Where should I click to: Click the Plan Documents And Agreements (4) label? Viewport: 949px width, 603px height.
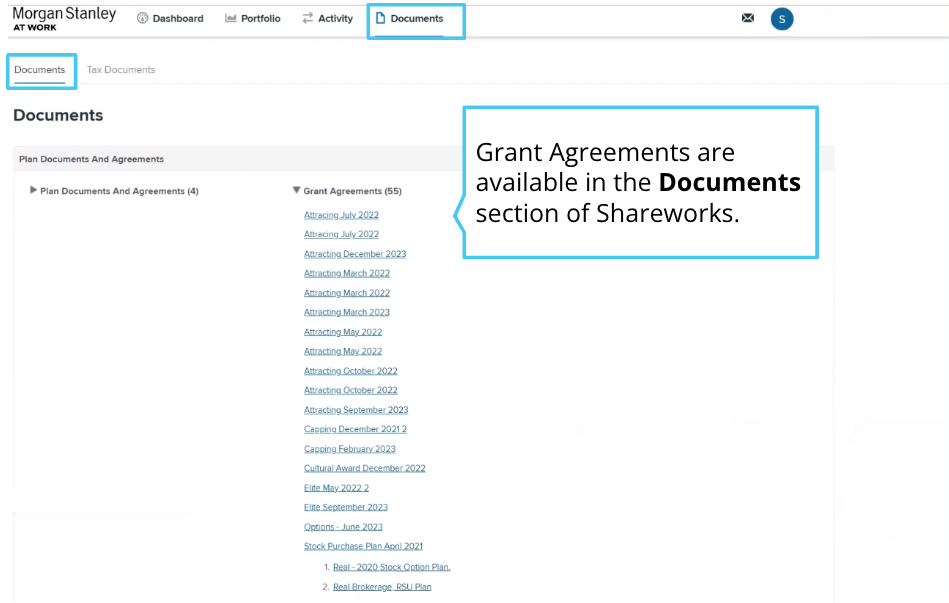[x=119, y=191]
